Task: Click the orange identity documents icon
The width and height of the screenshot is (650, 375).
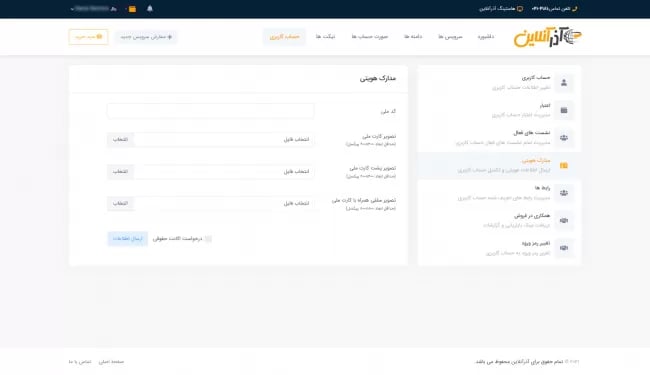Action: point(564,165)
